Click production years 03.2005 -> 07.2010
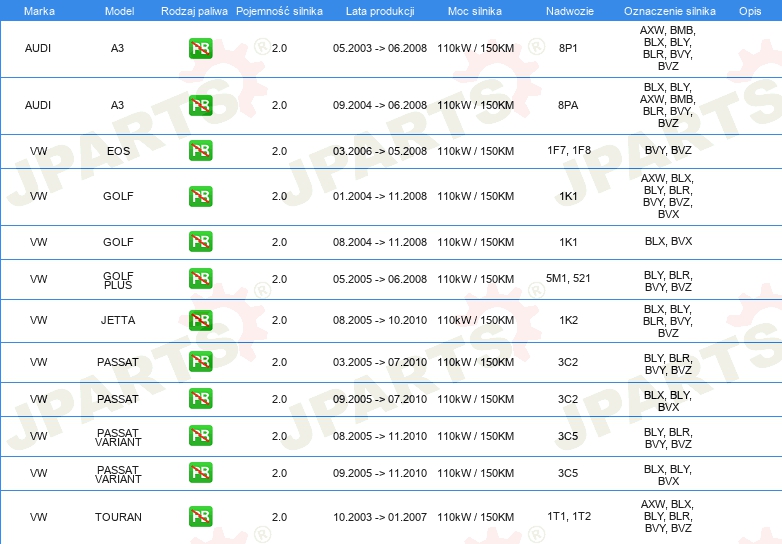Screen dimensions: 782x544 pyautogui.click(x=380, y=362)
